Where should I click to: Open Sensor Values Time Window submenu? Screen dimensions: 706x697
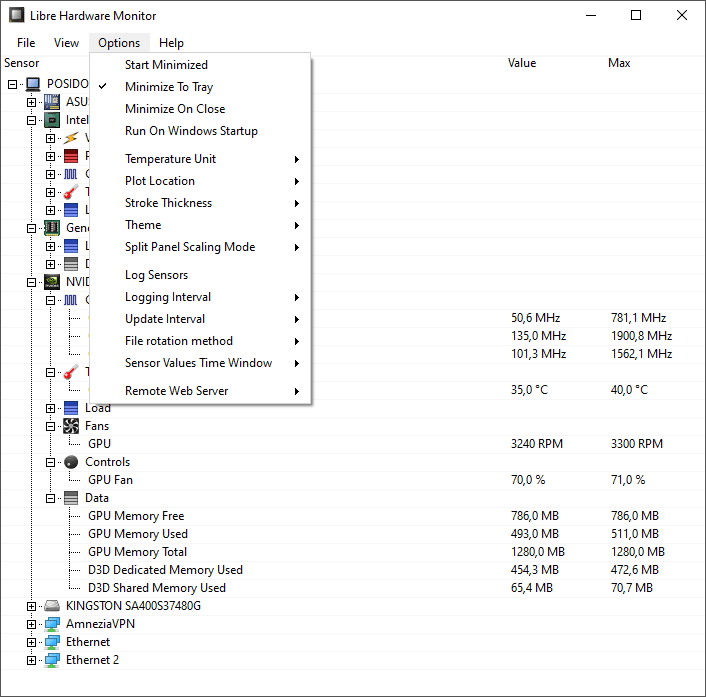pos(200,363)
